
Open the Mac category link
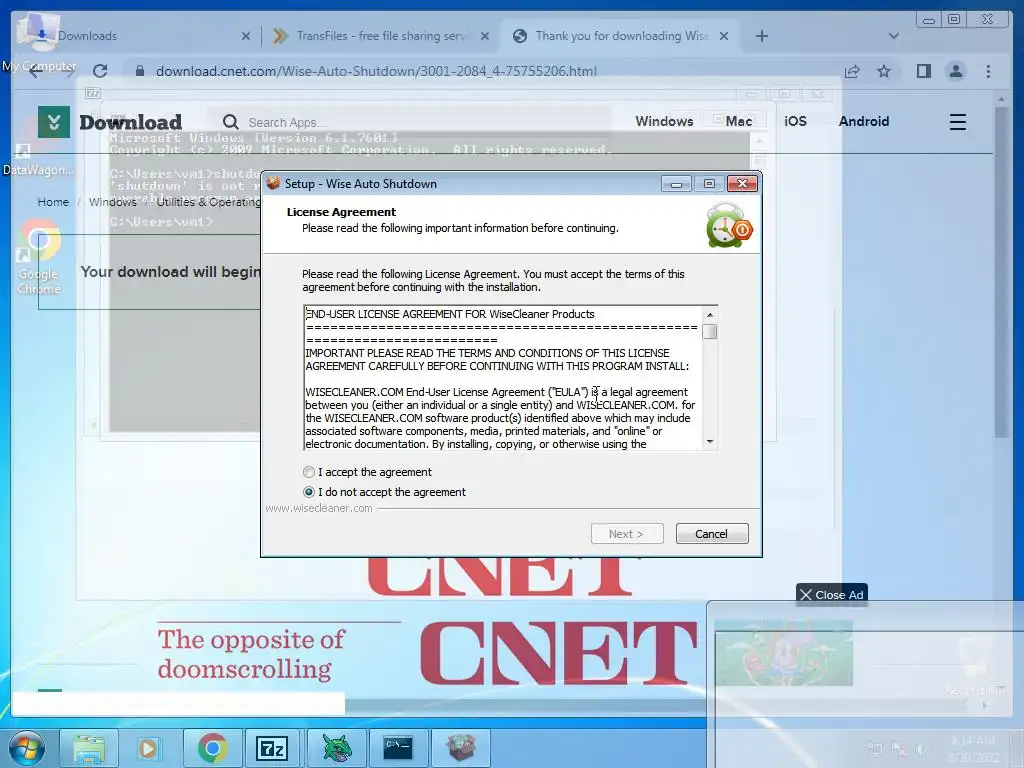pyautogui.click(x=739, y=121)
